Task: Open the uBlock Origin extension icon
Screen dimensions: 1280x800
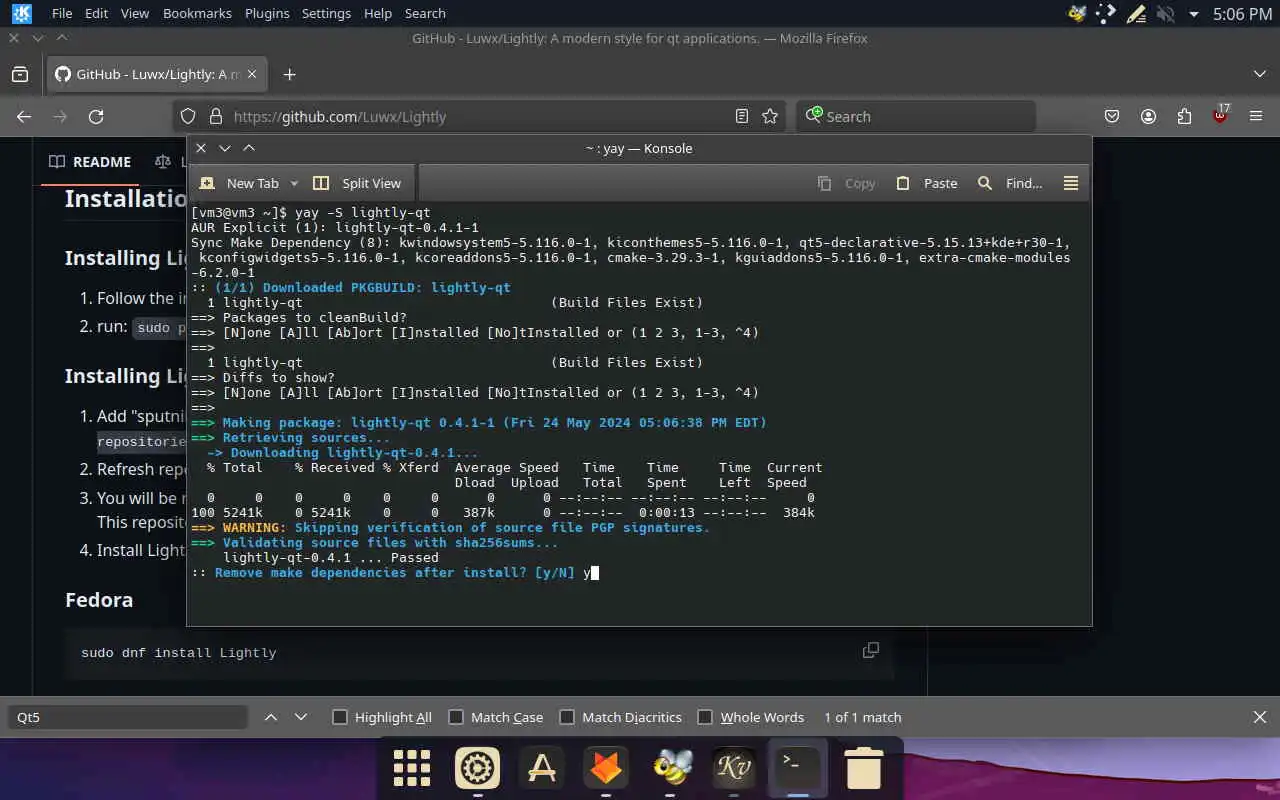Action: (x=1220, y=114)
